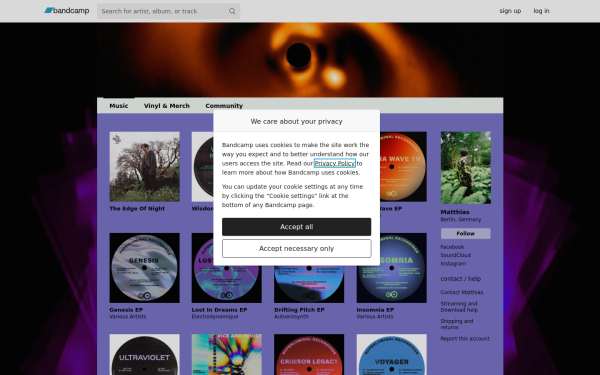Open the Ultraviolet record cover
The height and width of the screenshot is (375, 600).
click(x=144, y=354)
